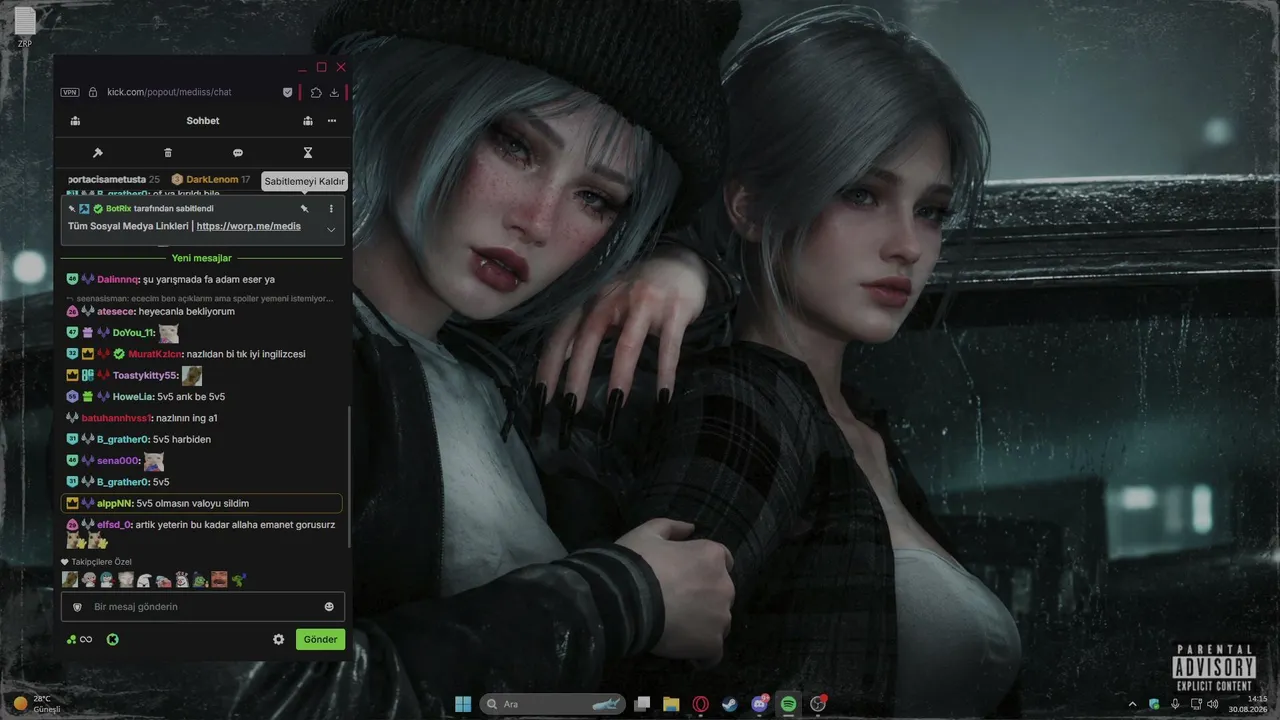Open Spotify from the taskbar
The width and height of the screenshot is (1280, 720).
point(788,704)
